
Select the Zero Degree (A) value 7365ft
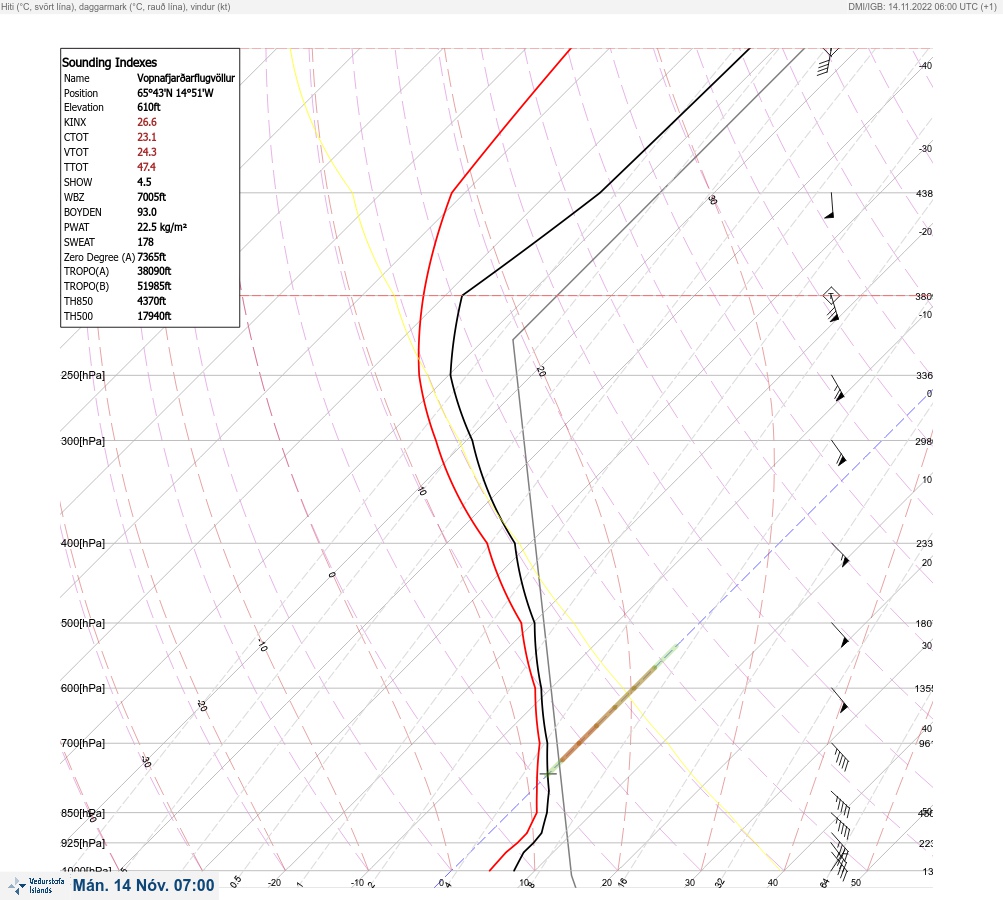152,257
